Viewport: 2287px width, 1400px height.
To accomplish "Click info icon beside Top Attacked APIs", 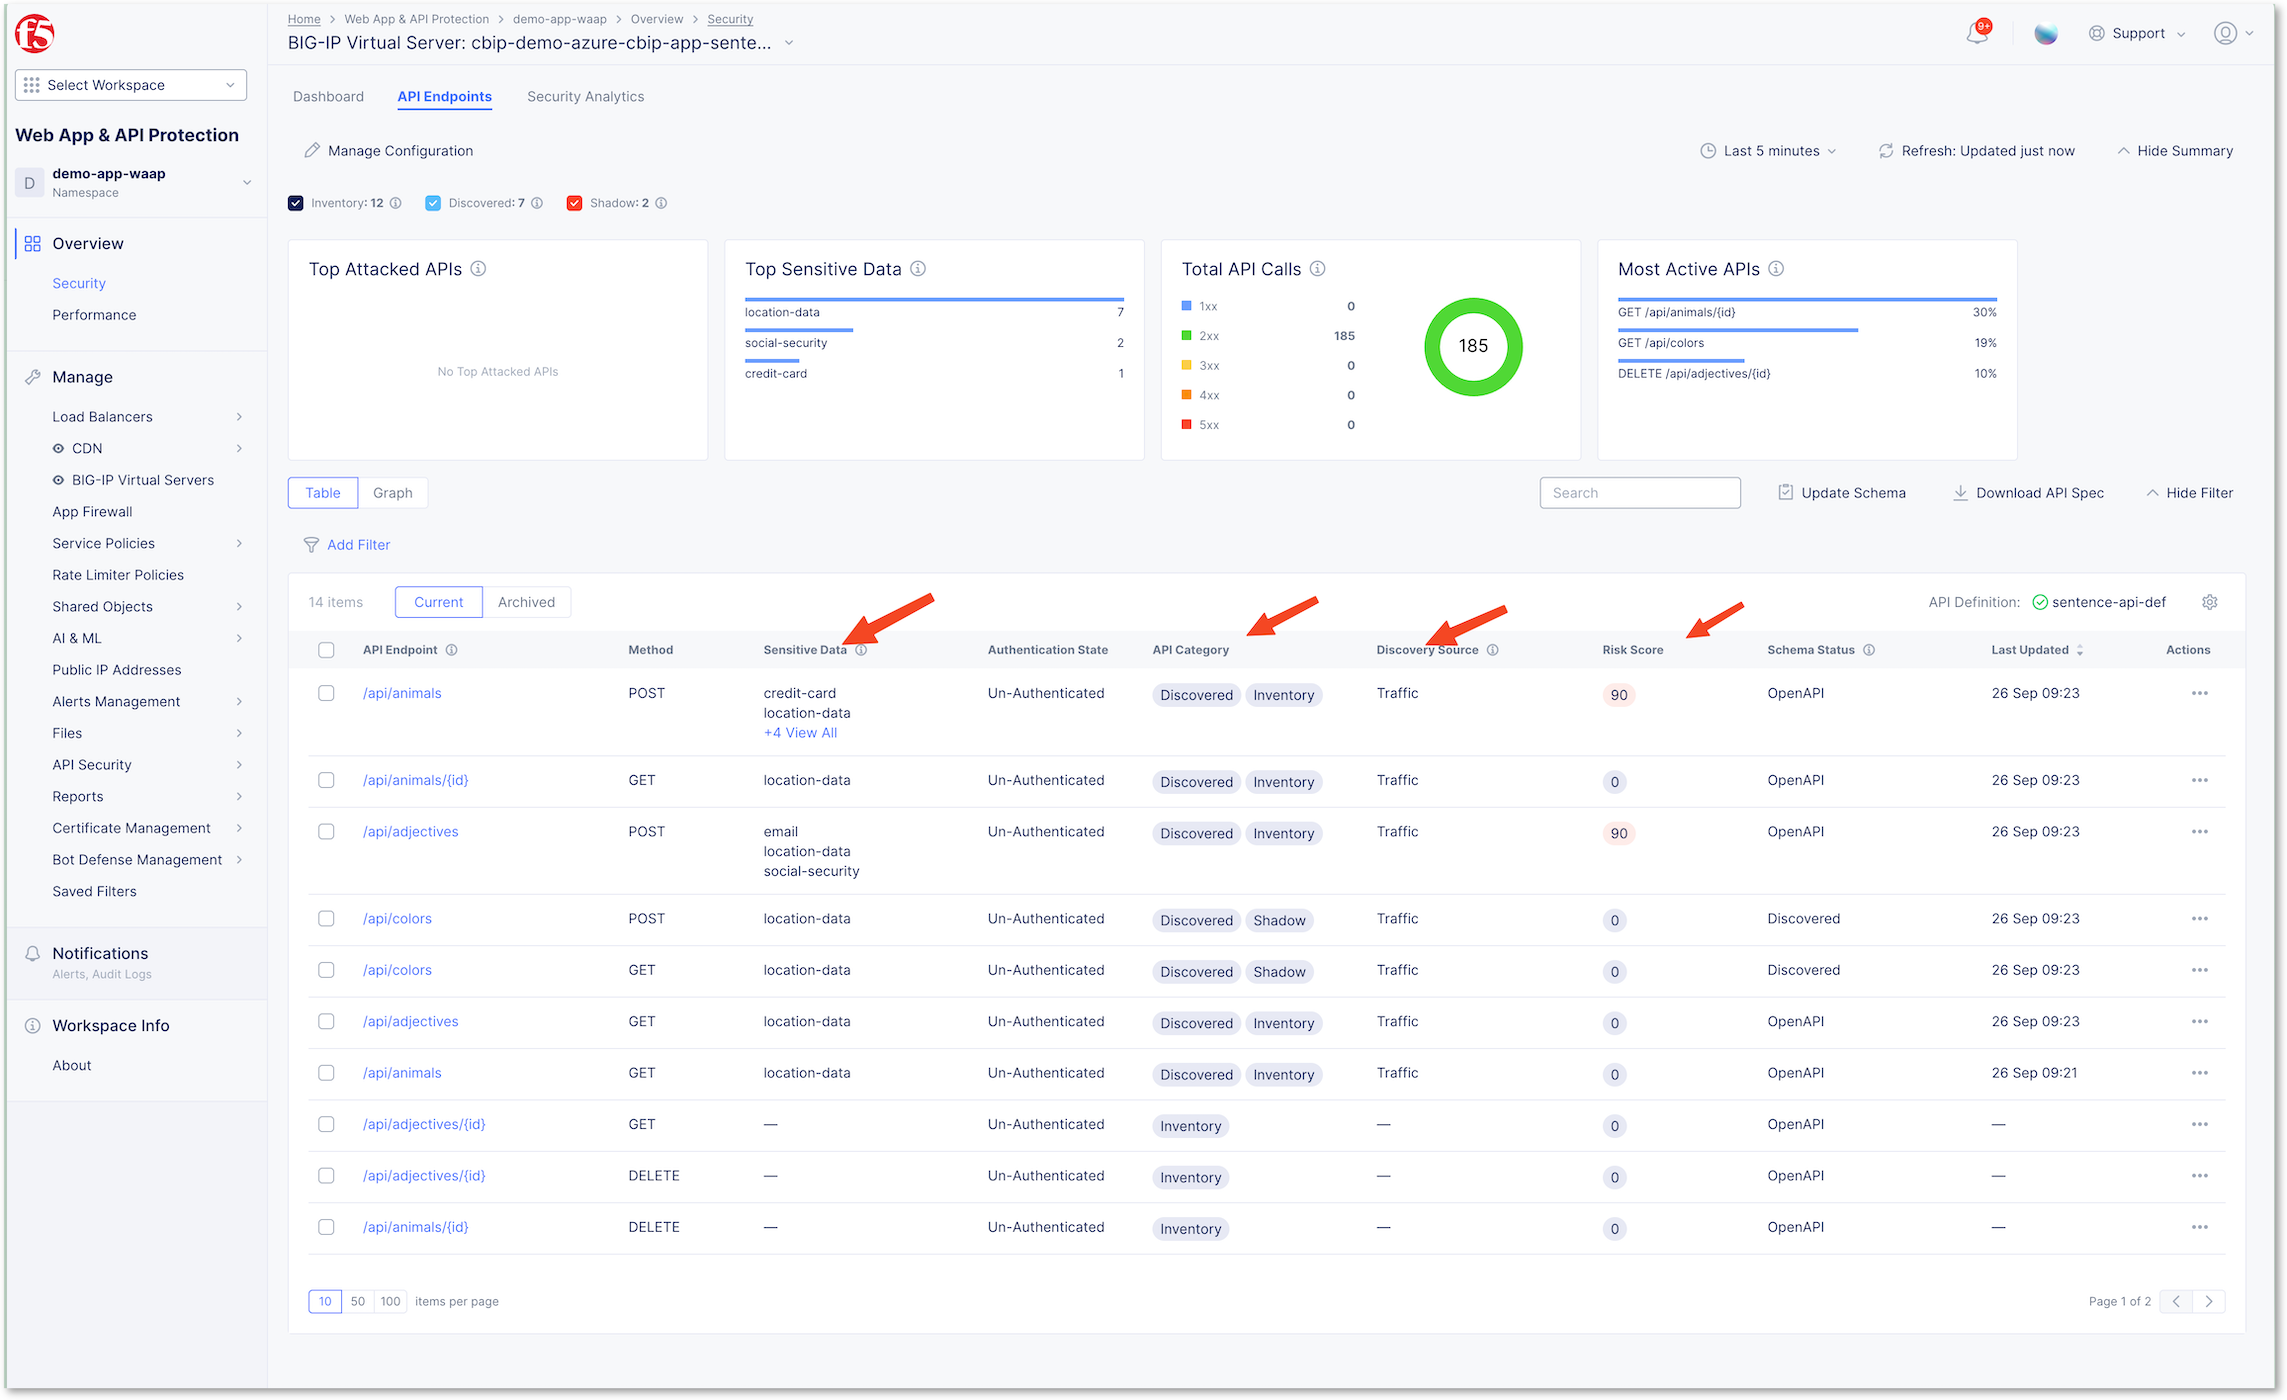I will pyautogui.click(x=478, y=269).
